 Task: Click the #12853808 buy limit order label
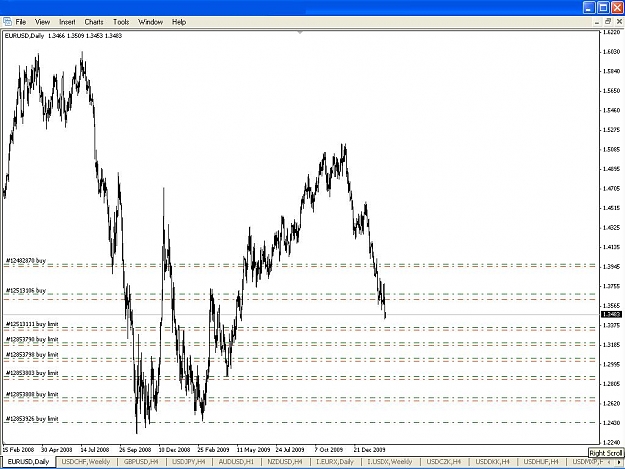[x=32, y=394]
